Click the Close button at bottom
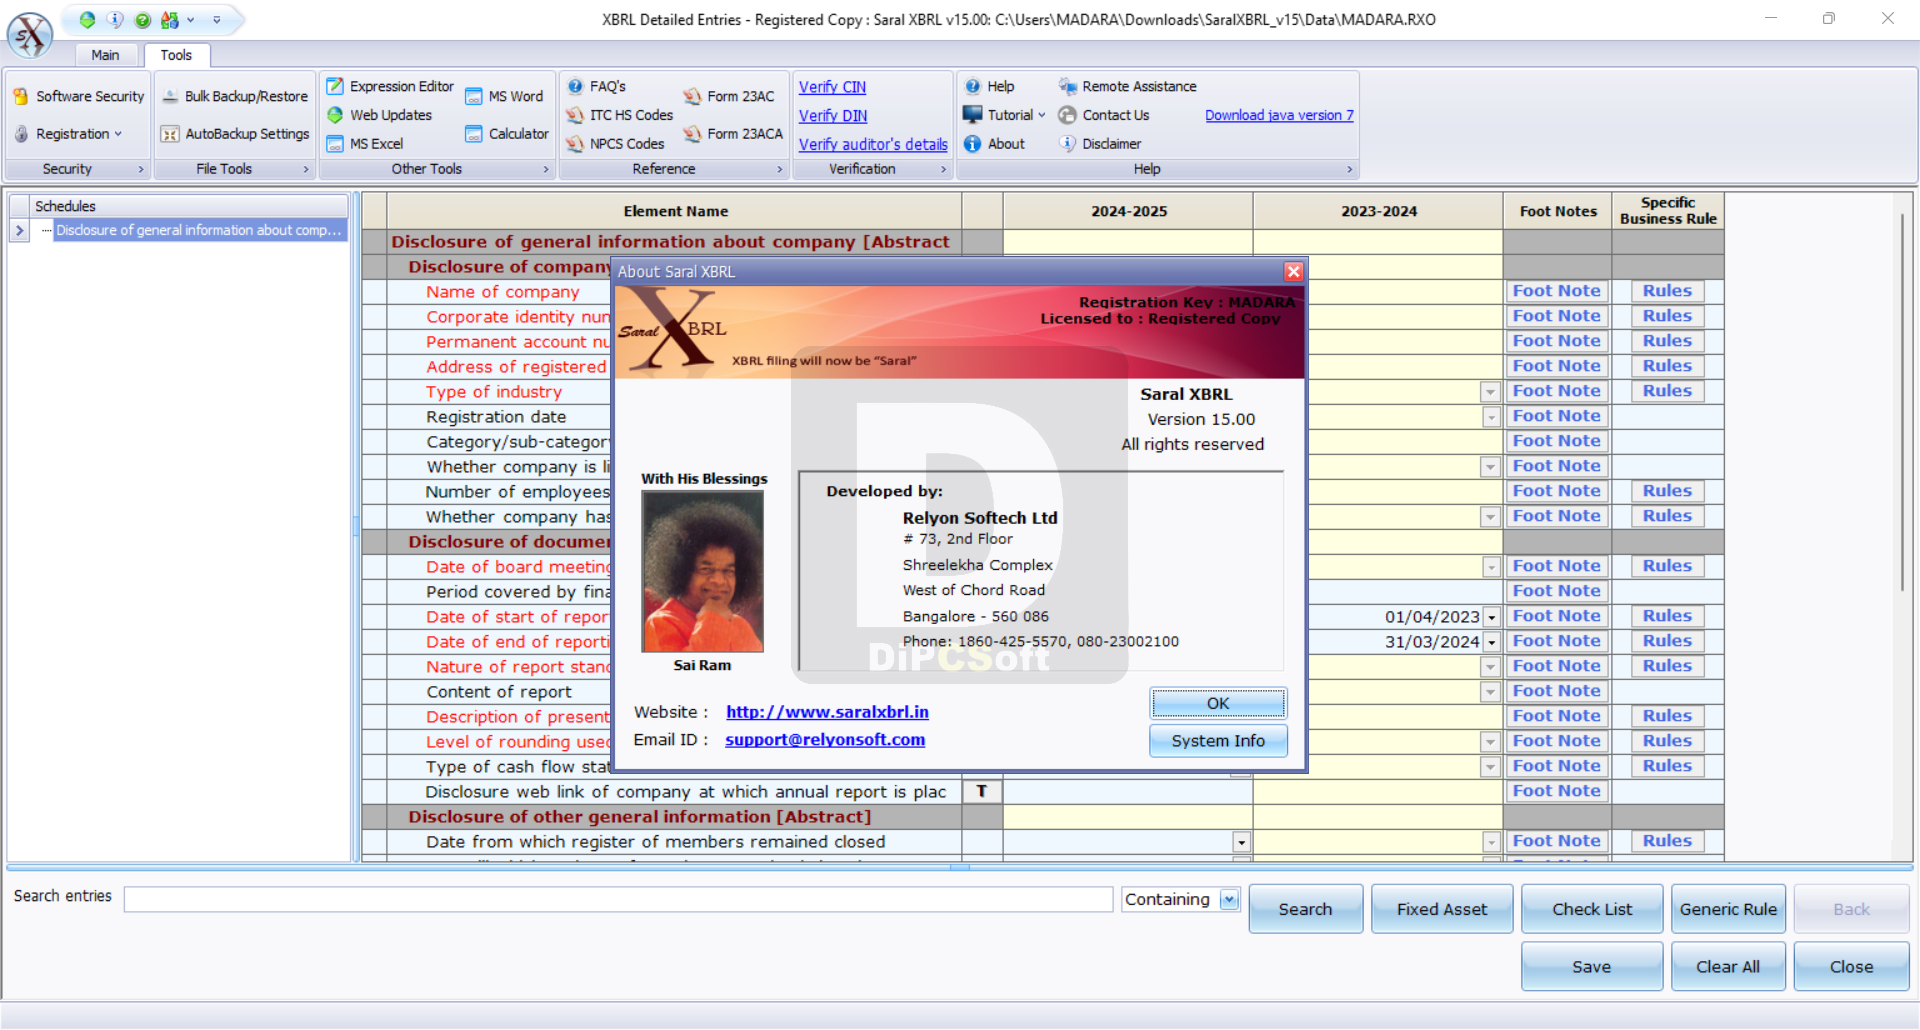 (x=1851, y=967)
